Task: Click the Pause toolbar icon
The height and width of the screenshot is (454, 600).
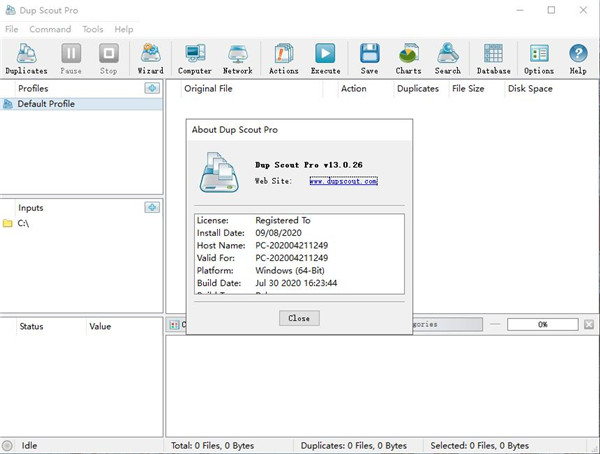Action: point(71,59)
